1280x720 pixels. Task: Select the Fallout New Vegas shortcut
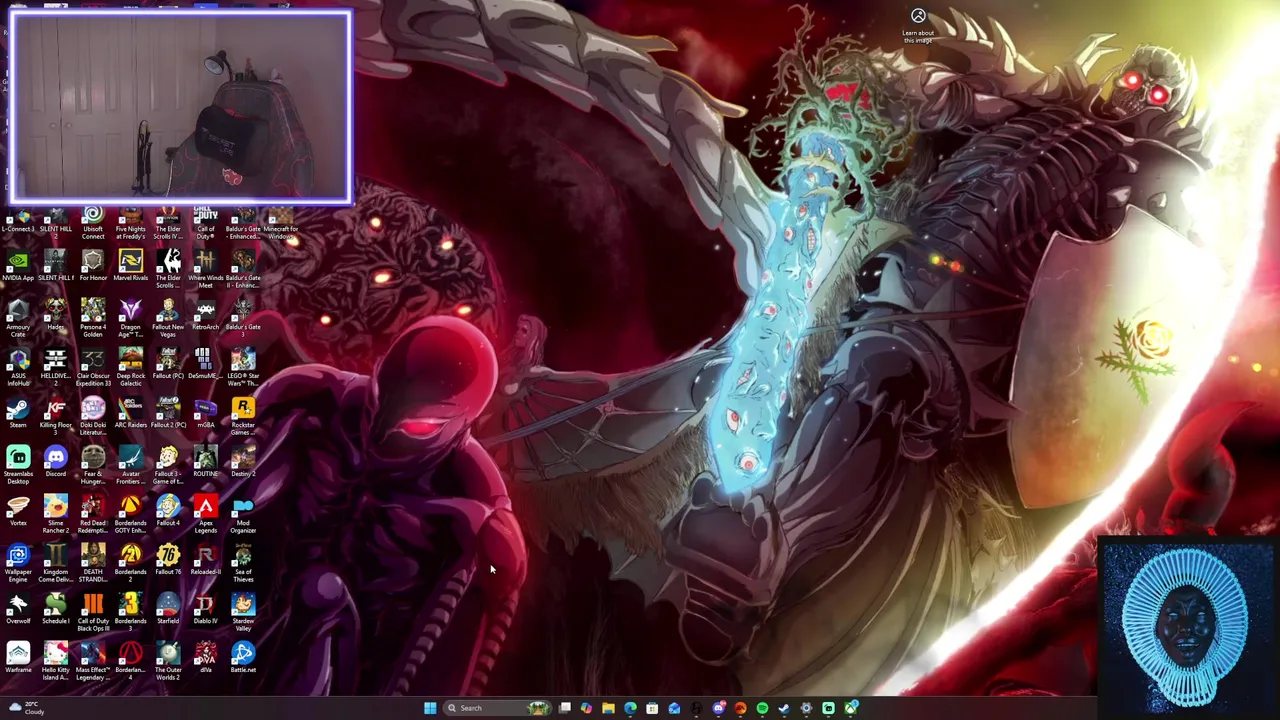click(x=168, y=318)
